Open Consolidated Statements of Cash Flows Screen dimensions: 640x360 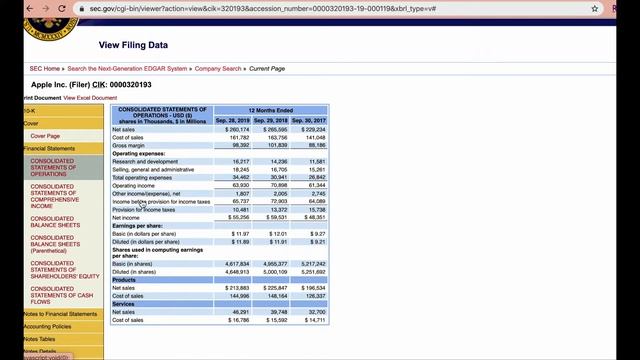tap(62, 295)
